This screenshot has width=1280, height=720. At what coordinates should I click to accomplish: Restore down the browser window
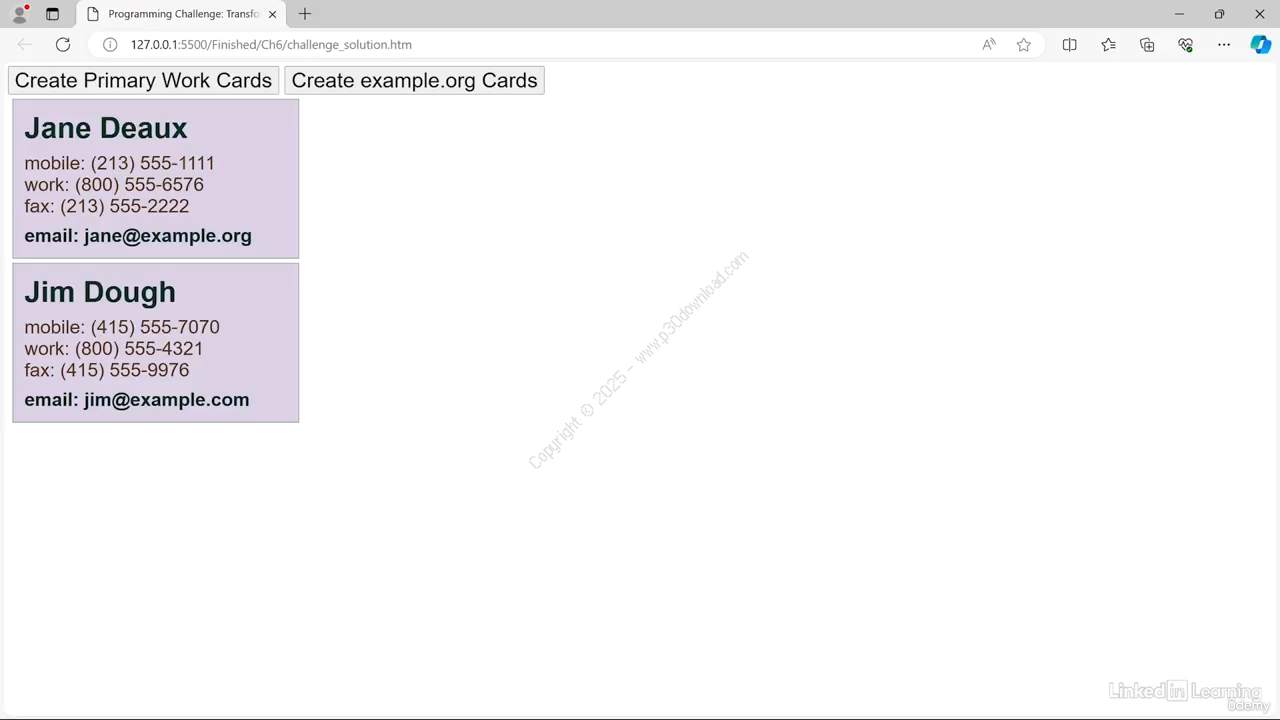pyautogui.click(x=1219, y=14)
